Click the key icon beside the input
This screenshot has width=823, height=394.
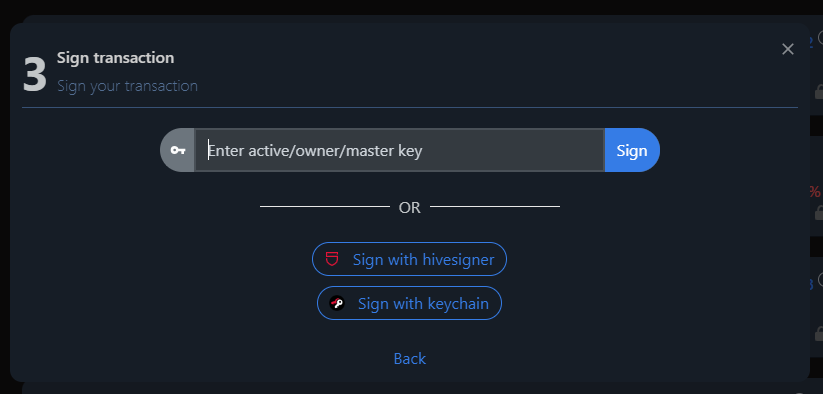178,150
